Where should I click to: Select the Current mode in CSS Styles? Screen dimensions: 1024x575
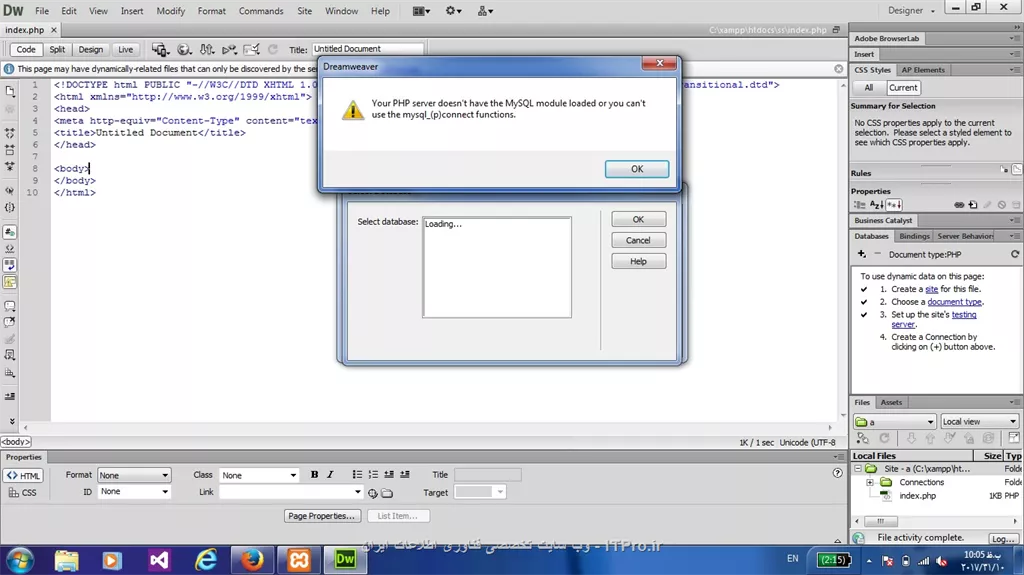coord(903,88)
